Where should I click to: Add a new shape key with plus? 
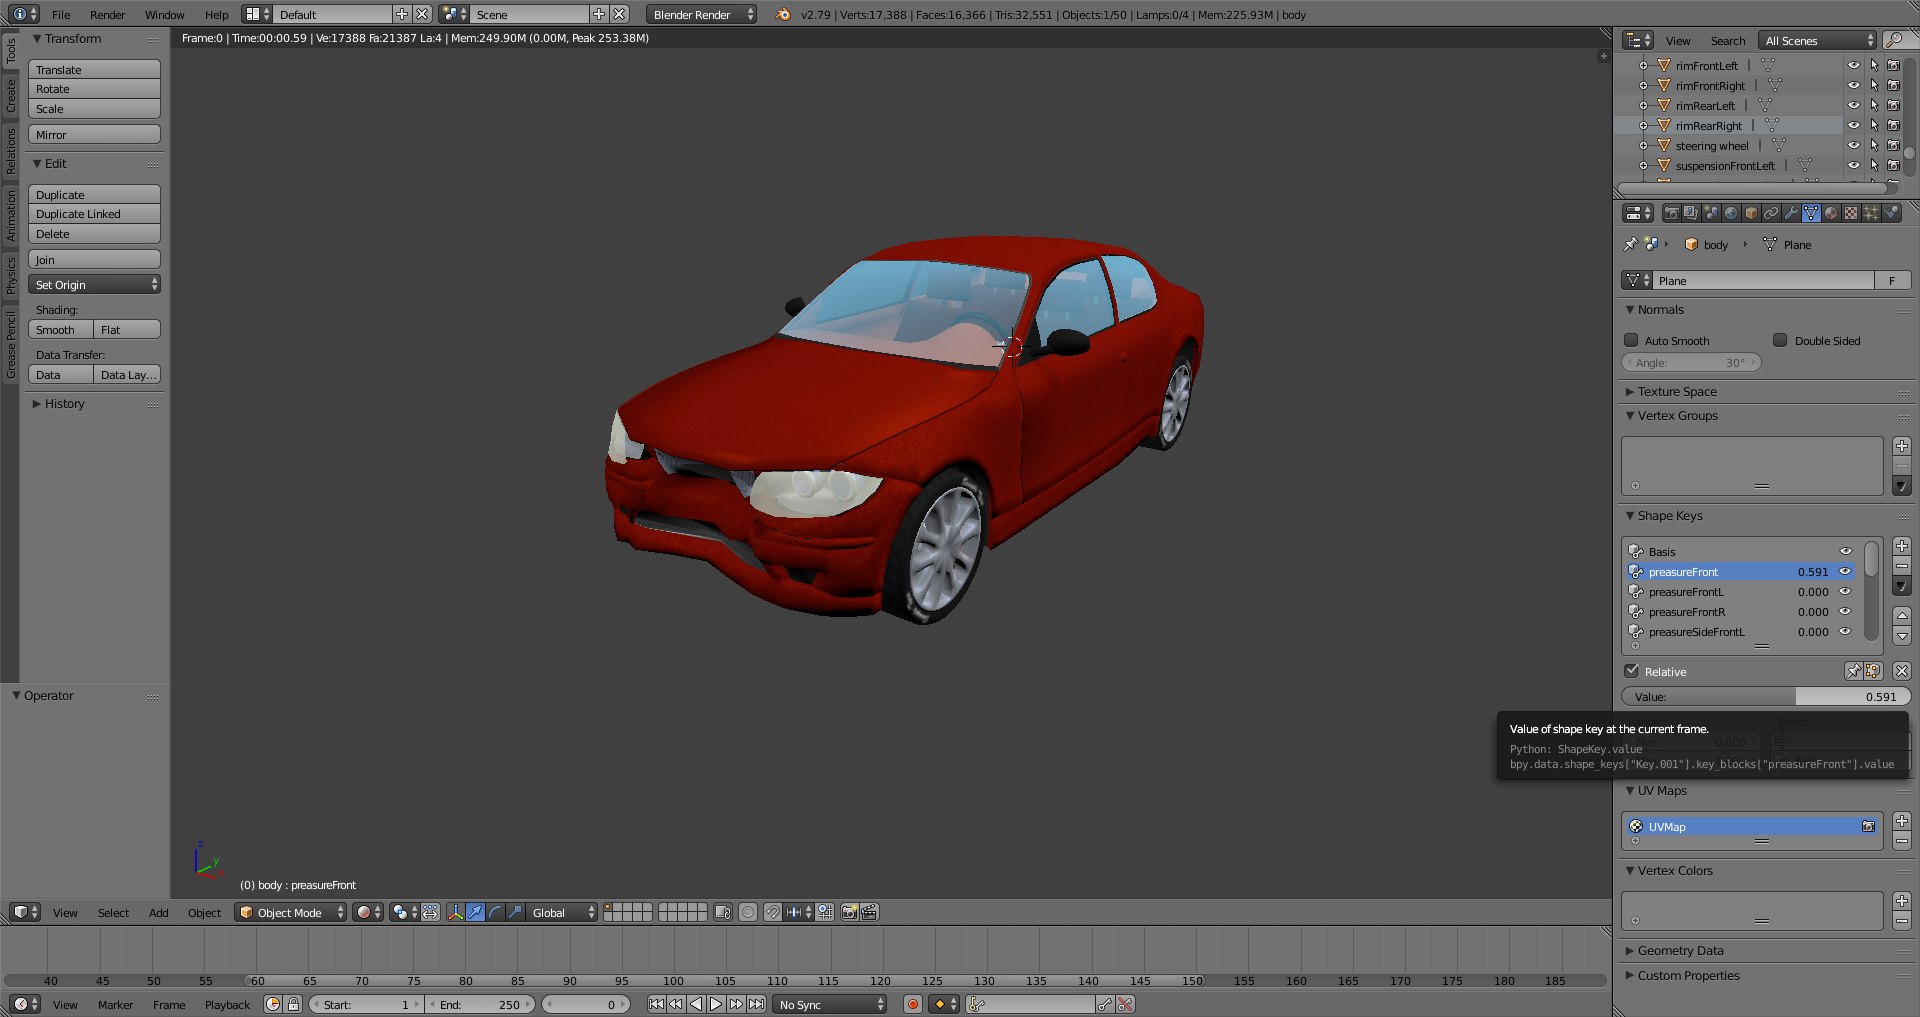[x=1902, y=546]
